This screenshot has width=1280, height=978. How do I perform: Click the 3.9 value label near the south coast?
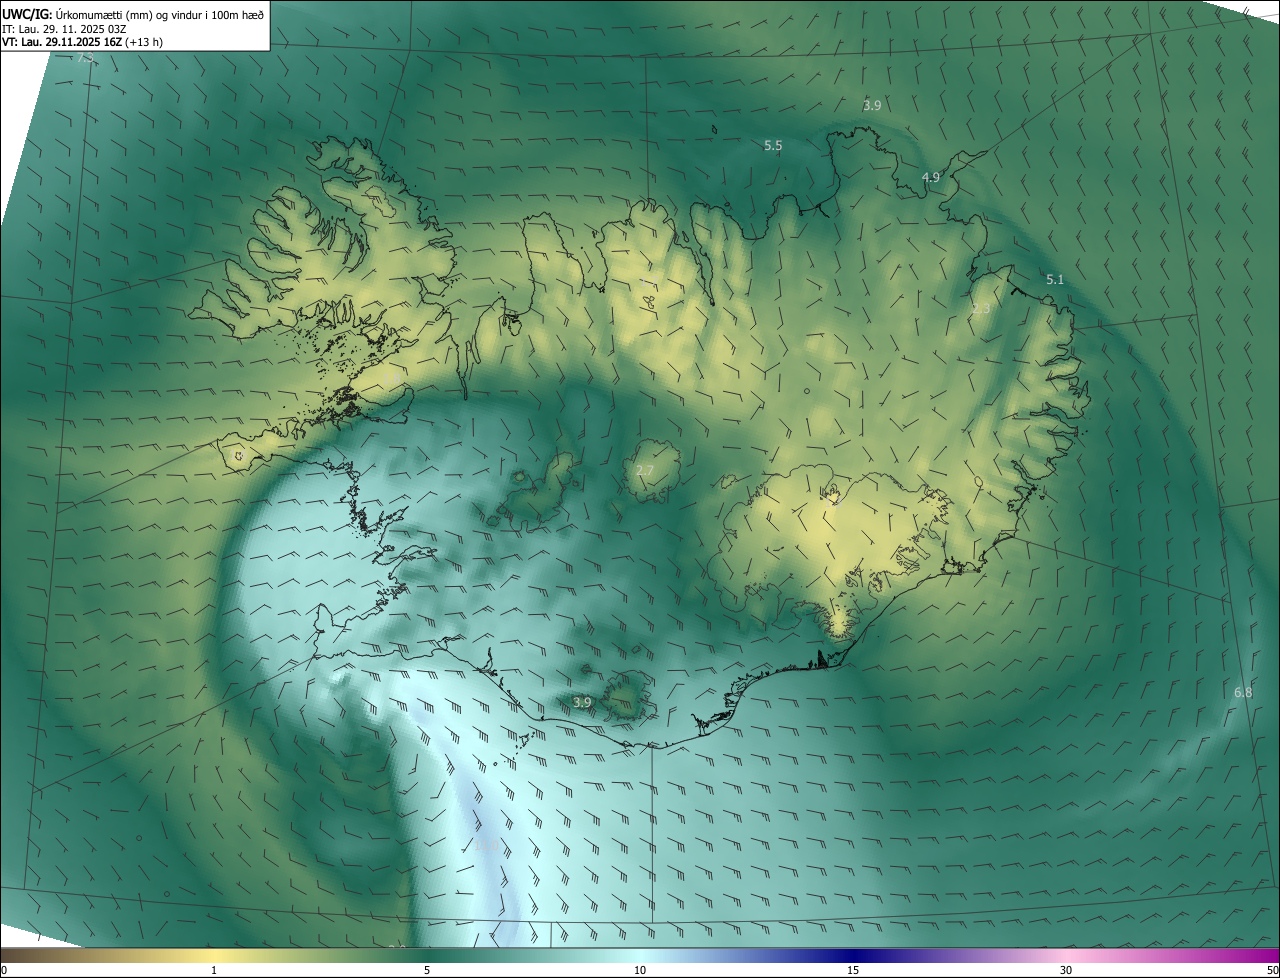[582, 702]
